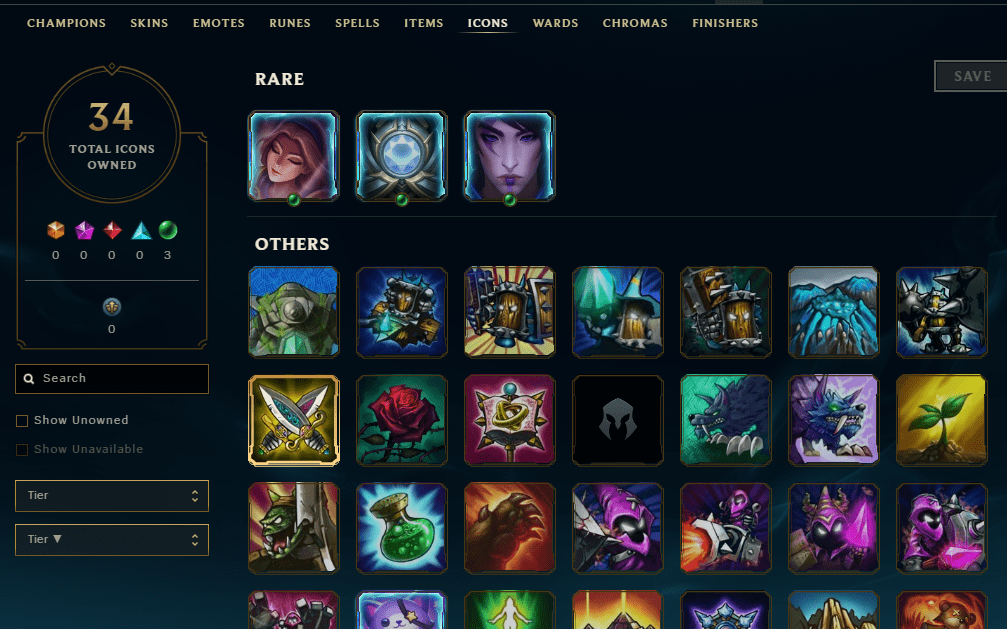Toggle the Show Unavailable checkbox

22,450
